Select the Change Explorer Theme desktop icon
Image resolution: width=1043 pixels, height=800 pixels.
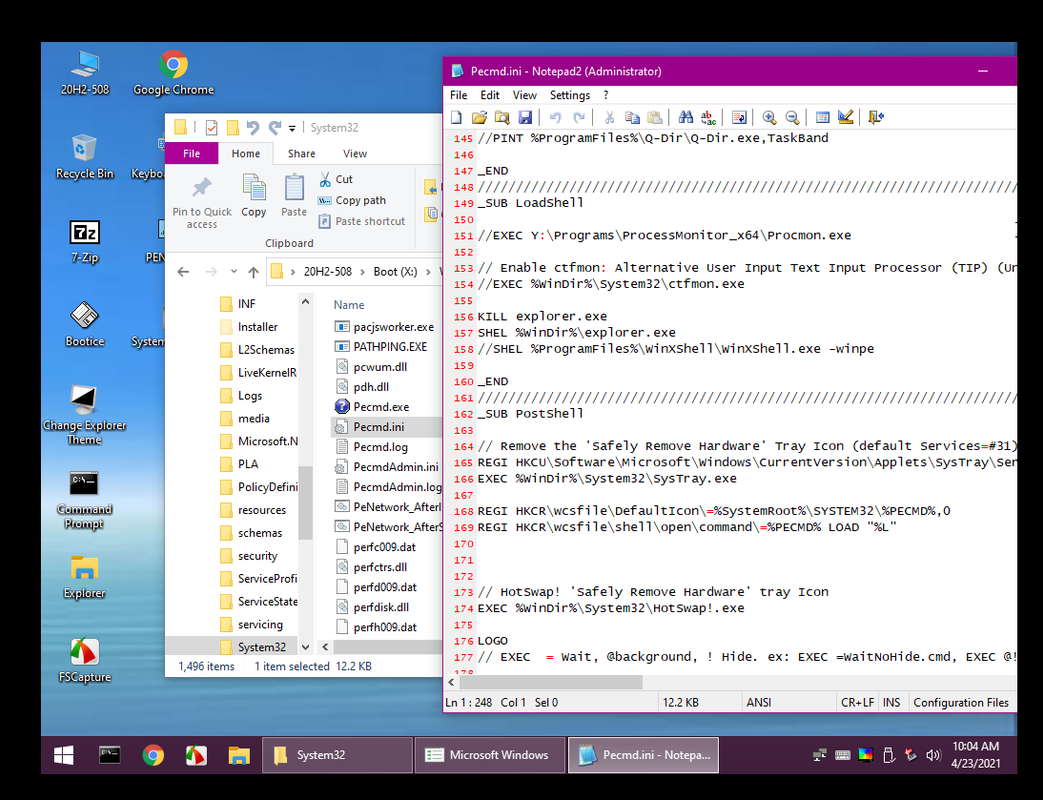84,415
